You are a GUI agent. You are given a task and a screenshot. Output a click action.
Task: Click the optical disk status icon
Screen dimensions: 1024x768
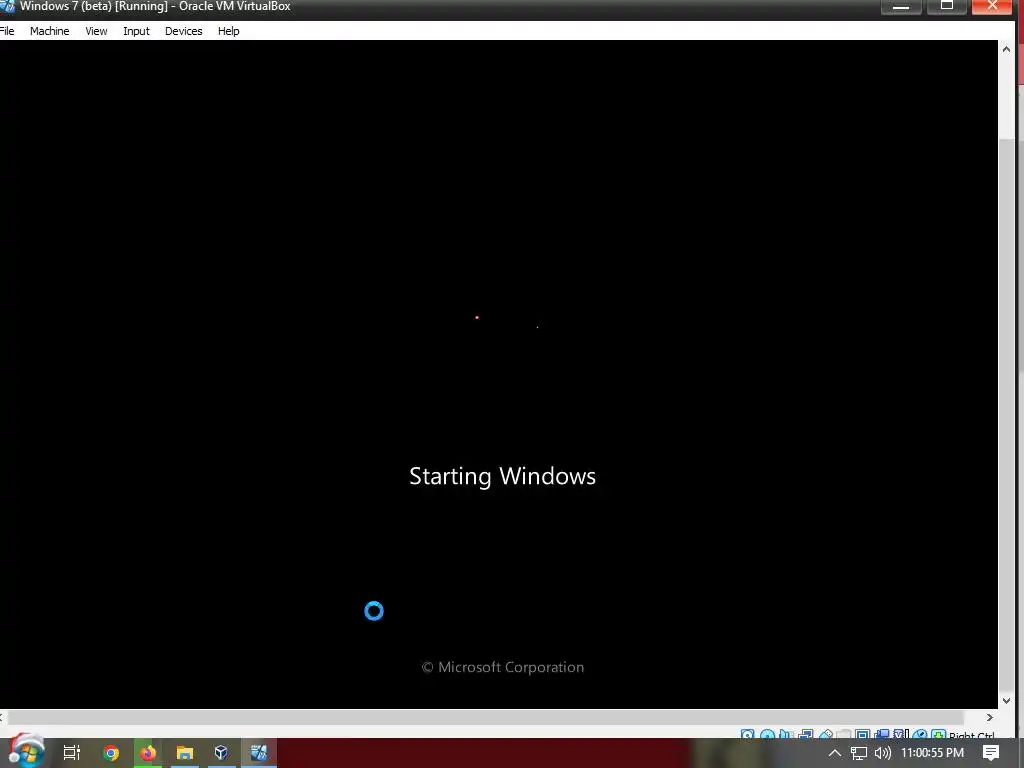tap(767, 734)
